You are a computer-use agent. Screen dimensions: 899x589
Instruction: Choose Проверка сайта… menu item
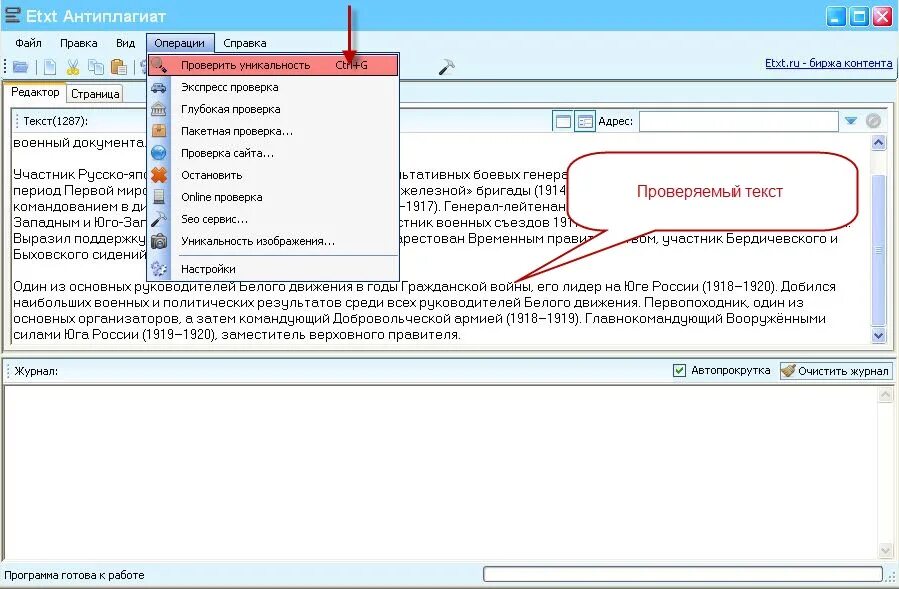pyautogui.click(x=273, y=153)
